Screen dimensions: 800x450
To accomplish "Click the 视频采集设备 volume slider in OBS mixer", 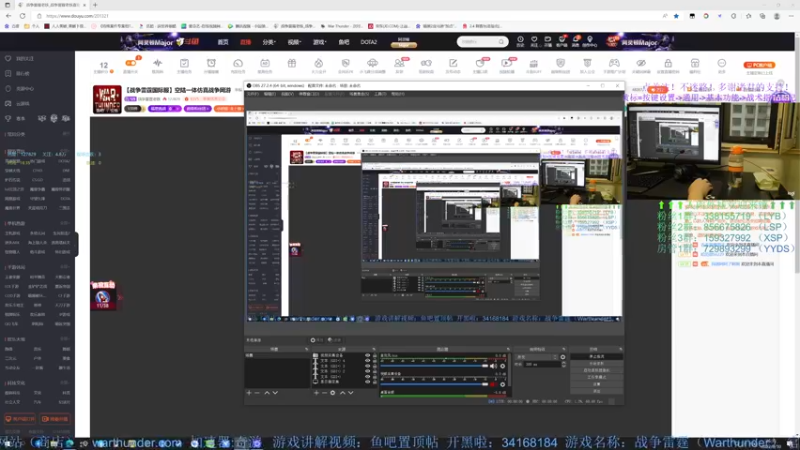I will (434, 384).
